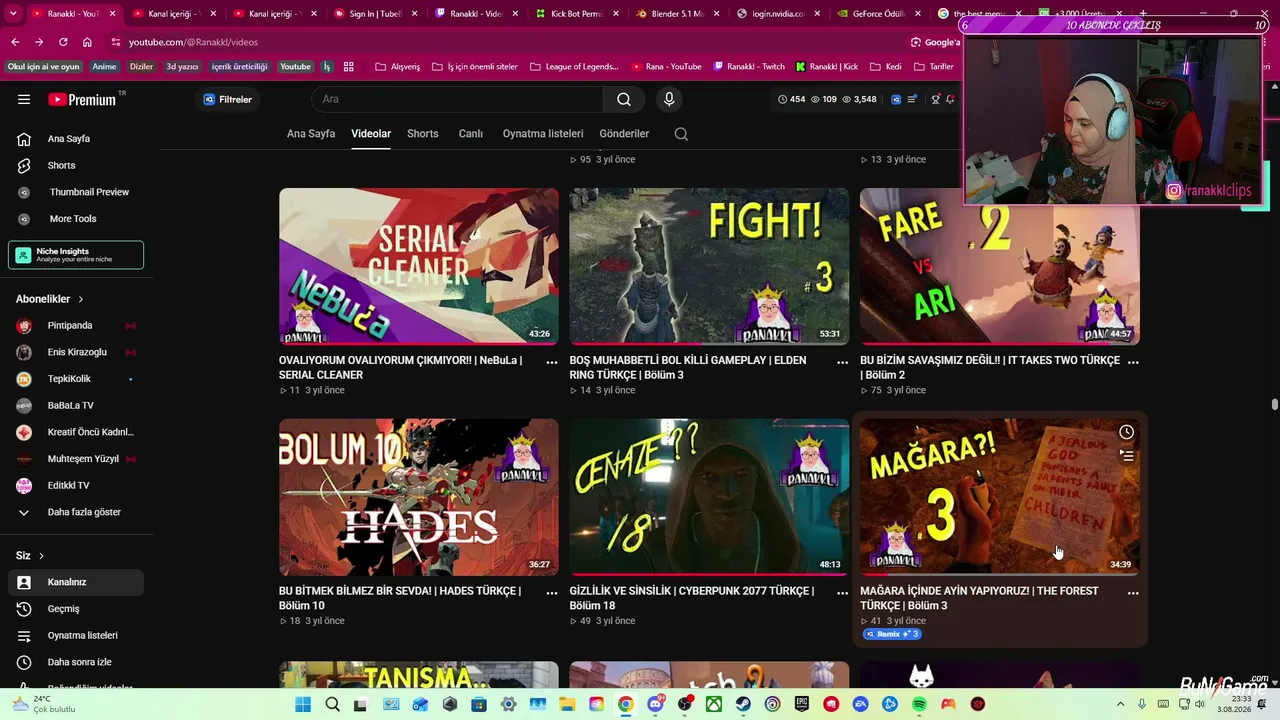Viewport: 1280px width, 720px height.
Task: Open the blue vidIQ icon in header
Action: tap(896, 99)
